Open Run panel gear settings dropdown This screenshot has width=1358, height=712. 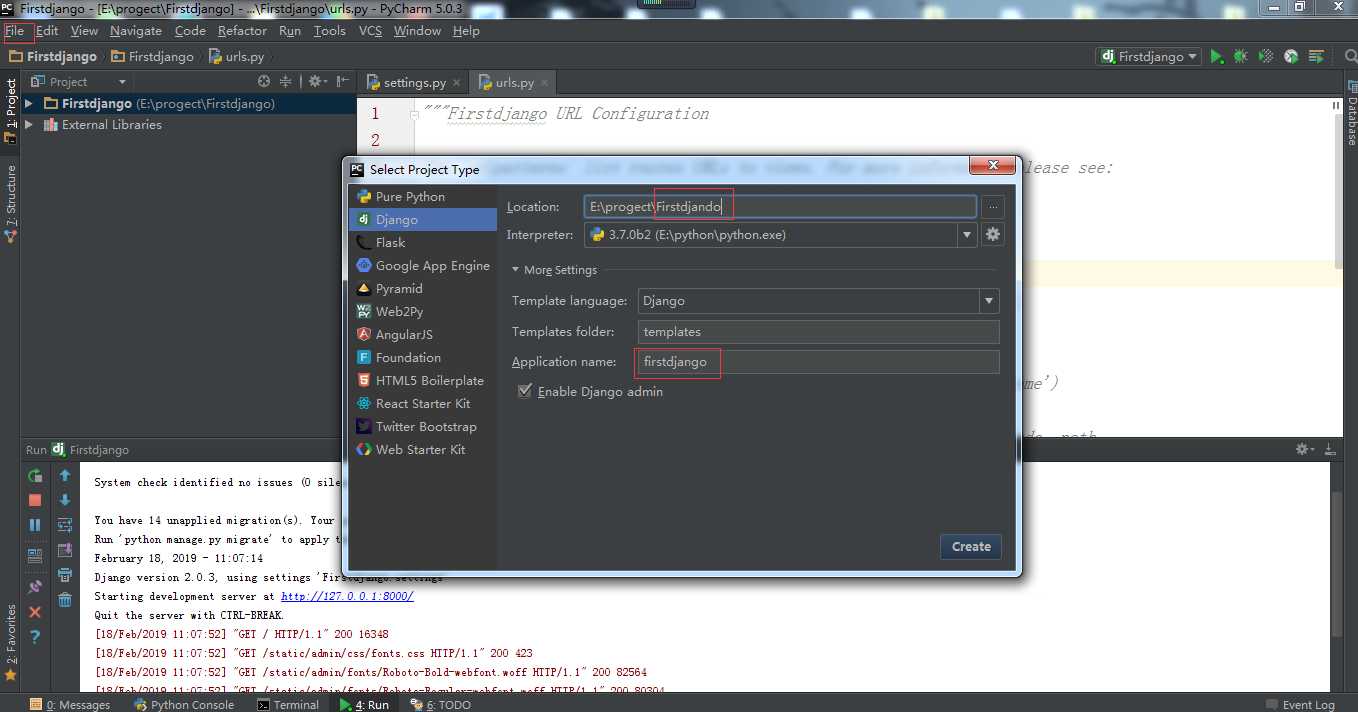(x=1305, y=450)
